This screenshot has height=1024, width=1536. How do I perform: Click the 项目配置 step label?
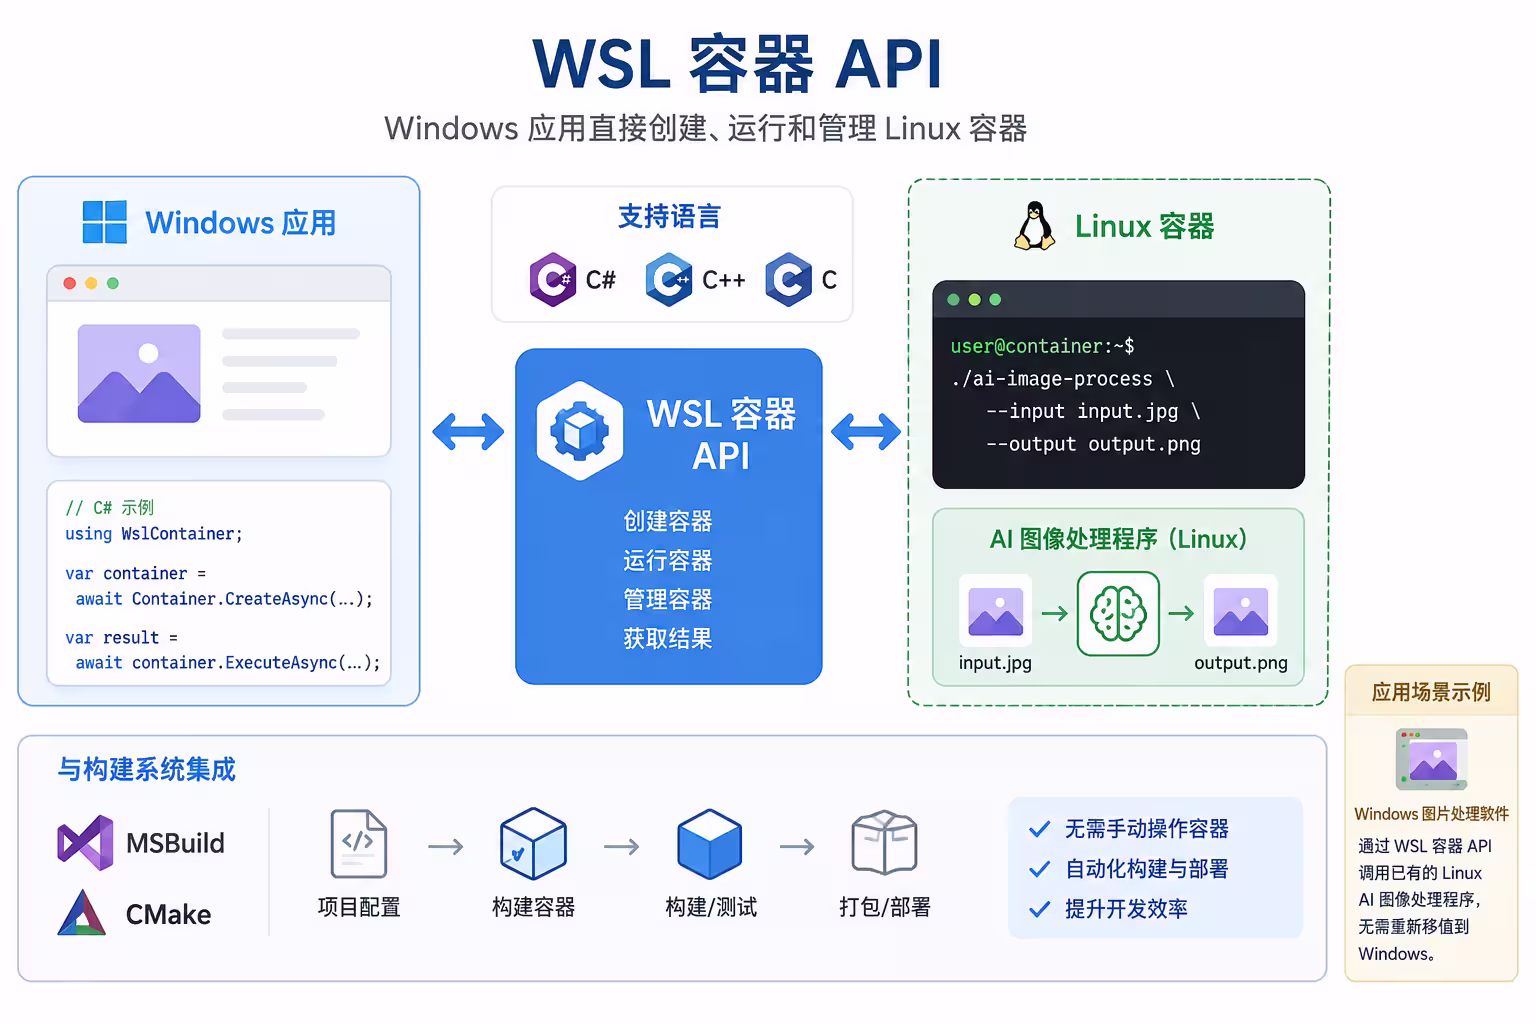(359, 907)
